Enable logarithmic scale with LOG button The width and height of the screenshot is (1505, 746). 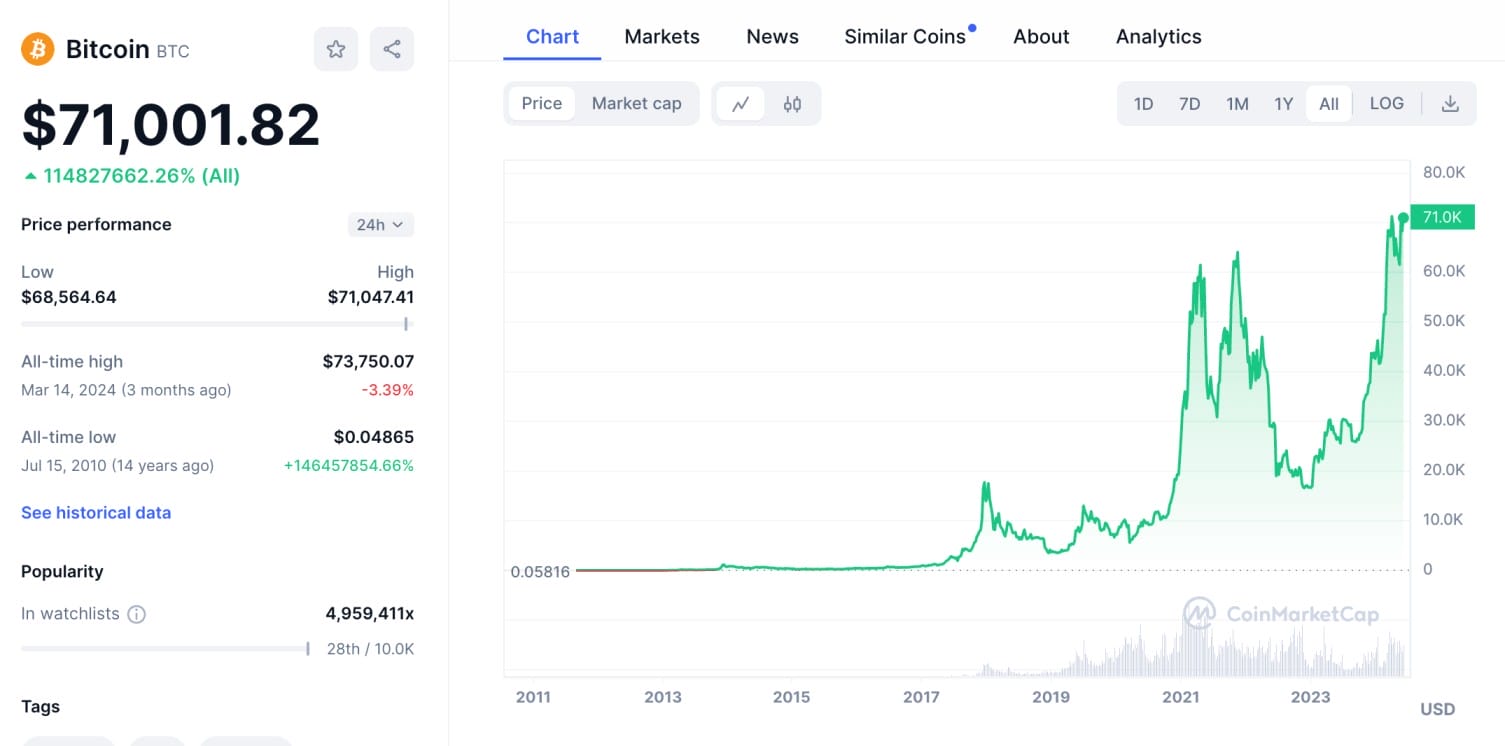[x=1387, y=103]
